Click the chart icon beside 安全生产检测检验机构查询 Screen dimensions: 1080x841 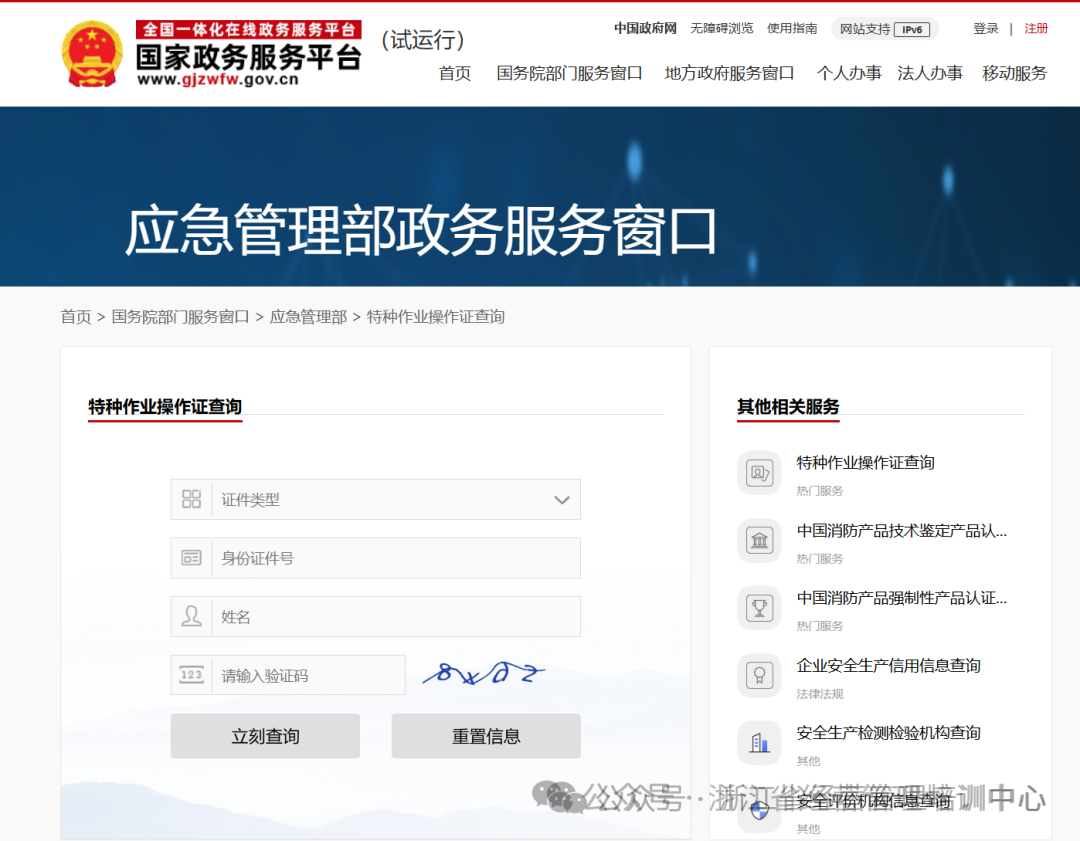pos(759,743)
